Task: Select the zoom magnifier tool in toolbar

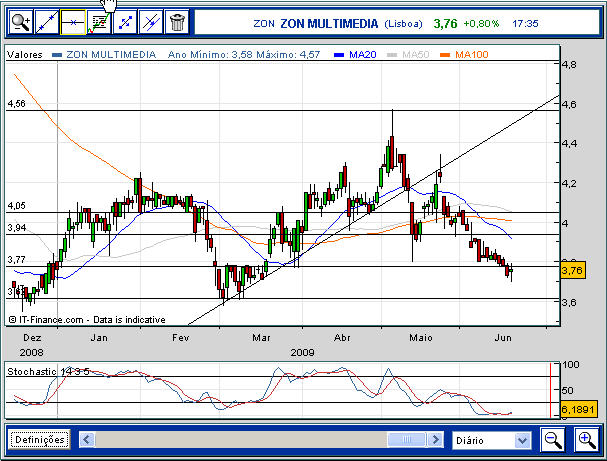Action: 21,22
